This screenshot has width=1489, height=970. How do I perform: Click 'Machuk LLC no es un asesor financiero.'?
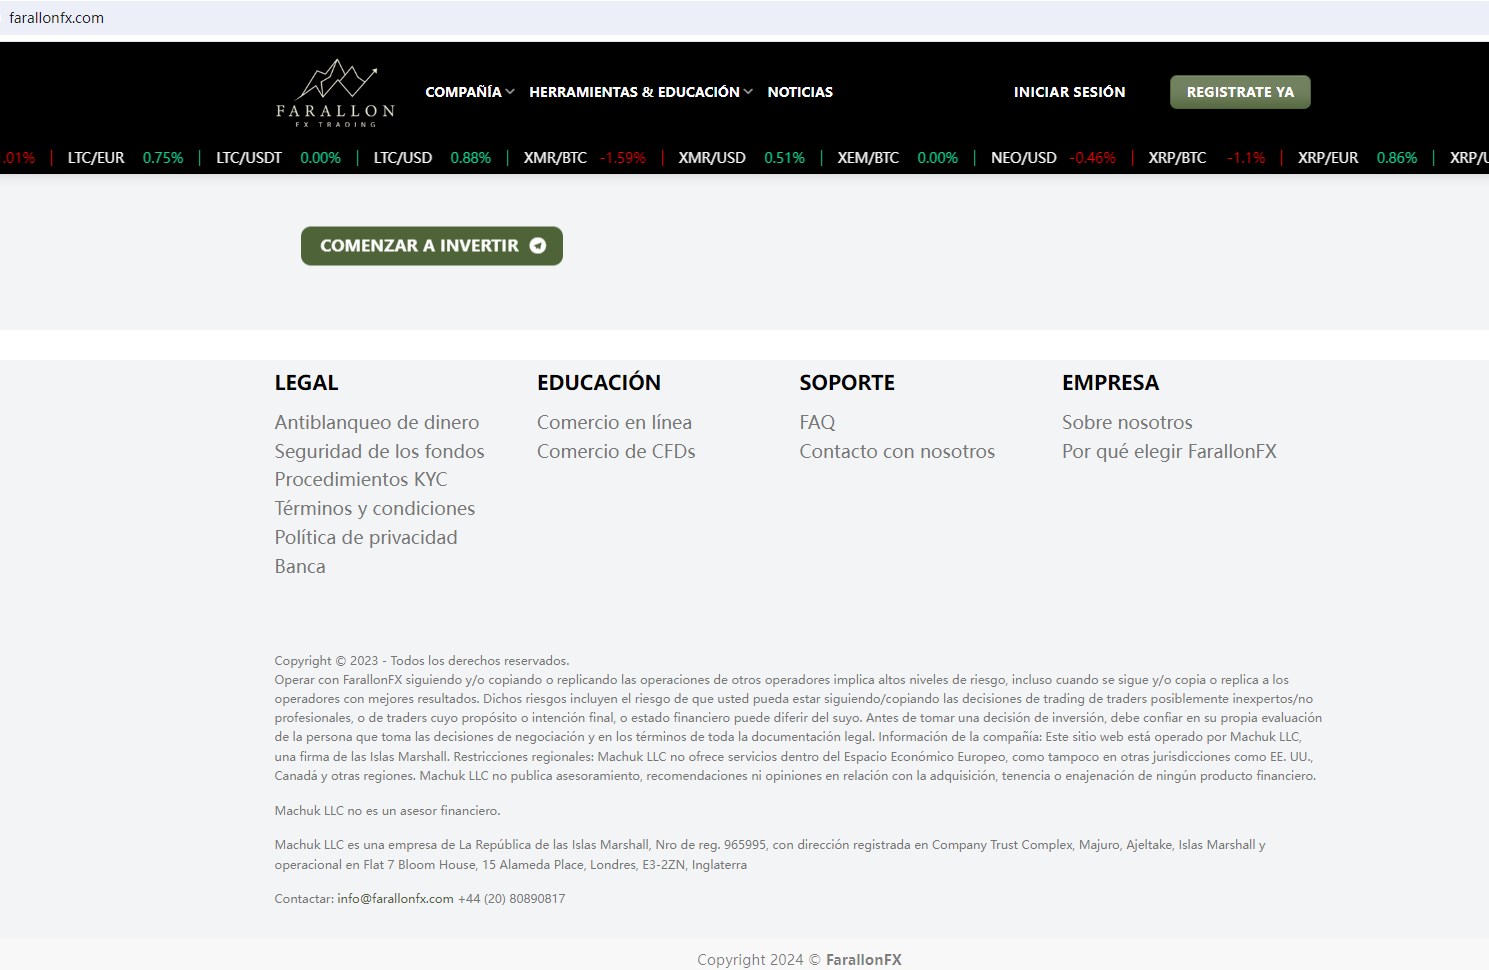(x=388, y=811)
